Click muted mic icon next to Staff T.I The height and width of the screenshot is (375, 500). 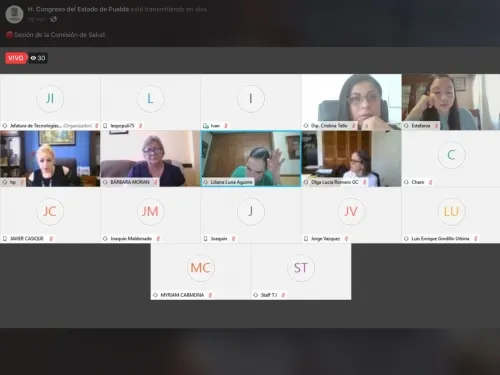point(283,295)
